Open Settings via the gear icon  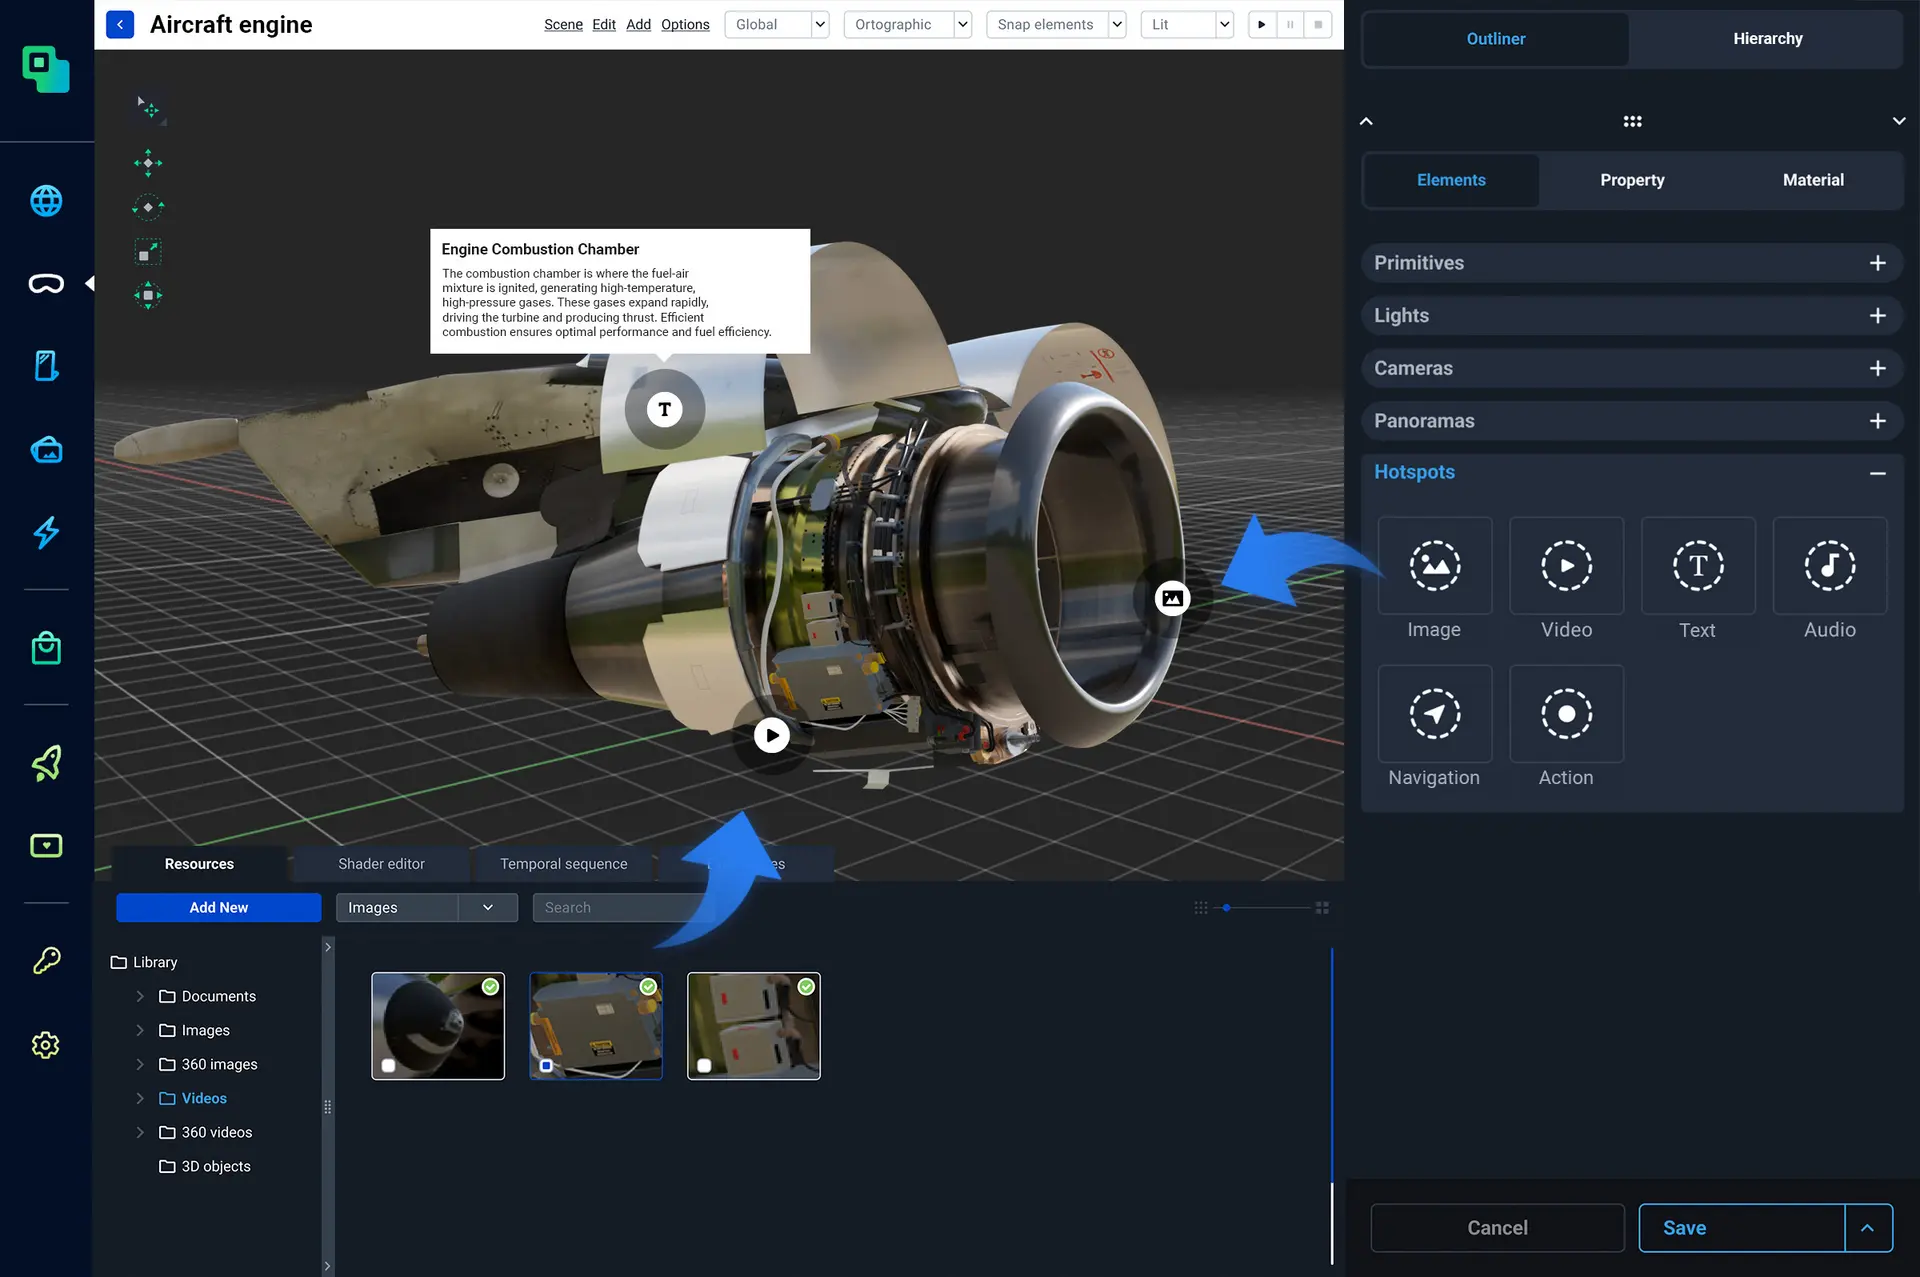(46, 1044)
